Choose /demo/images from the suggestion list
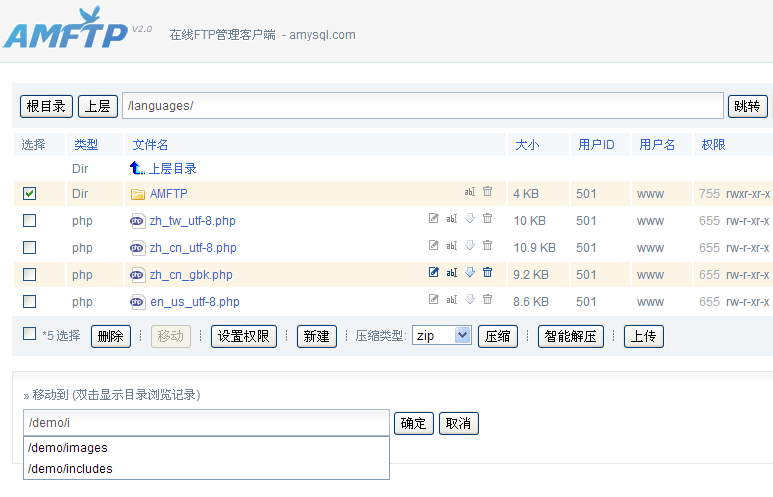This screenshot has width=773, height=497. pos(68,448)
